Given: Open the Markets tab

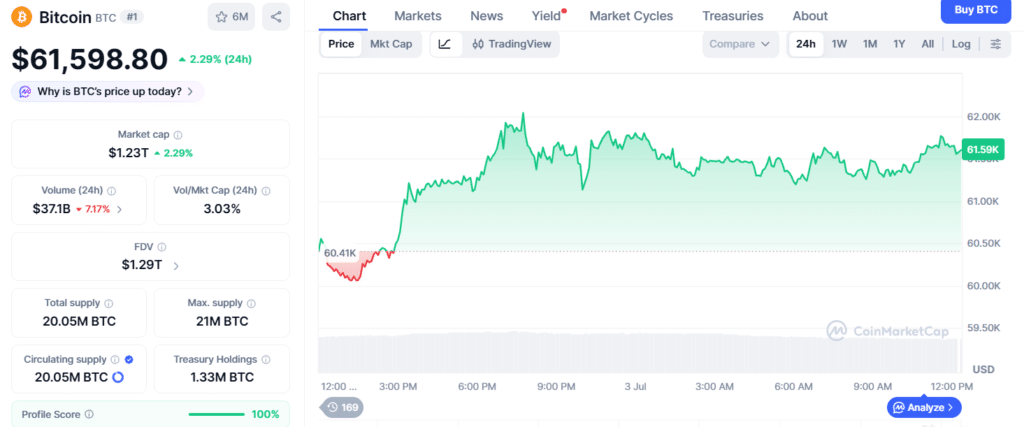Looking at the screenshot, I should click(418, 16).
